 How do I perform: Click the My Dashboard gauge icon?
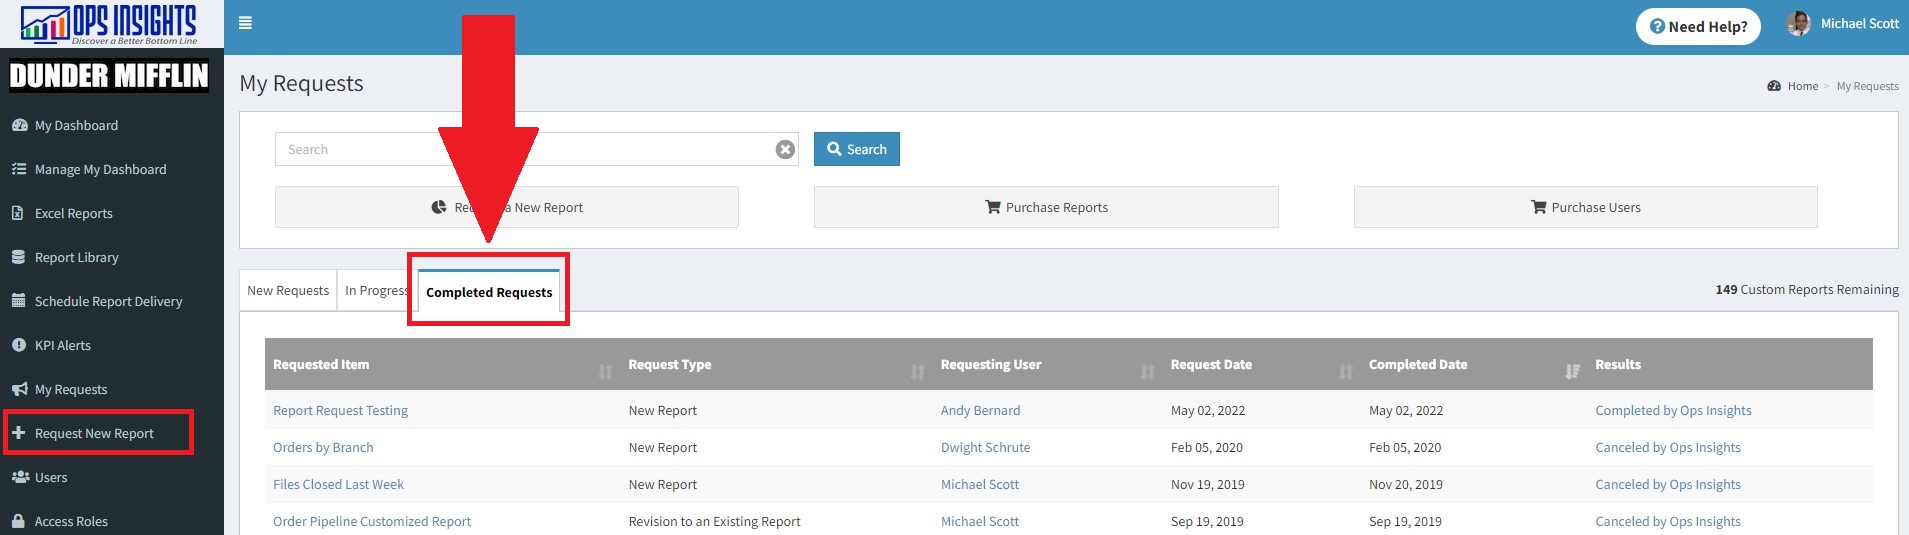19,125
